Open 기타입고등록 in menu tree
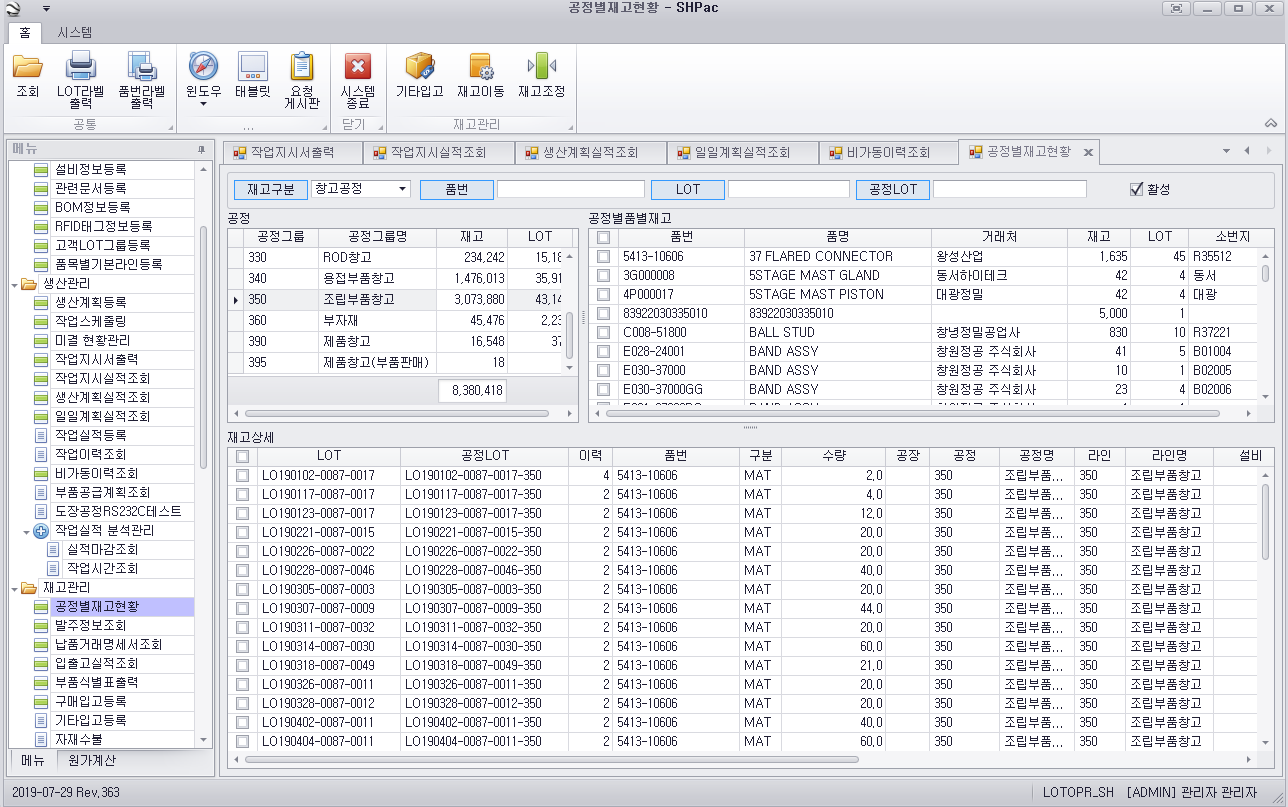This screenshot has height=807, width=1288. (90, 720)
